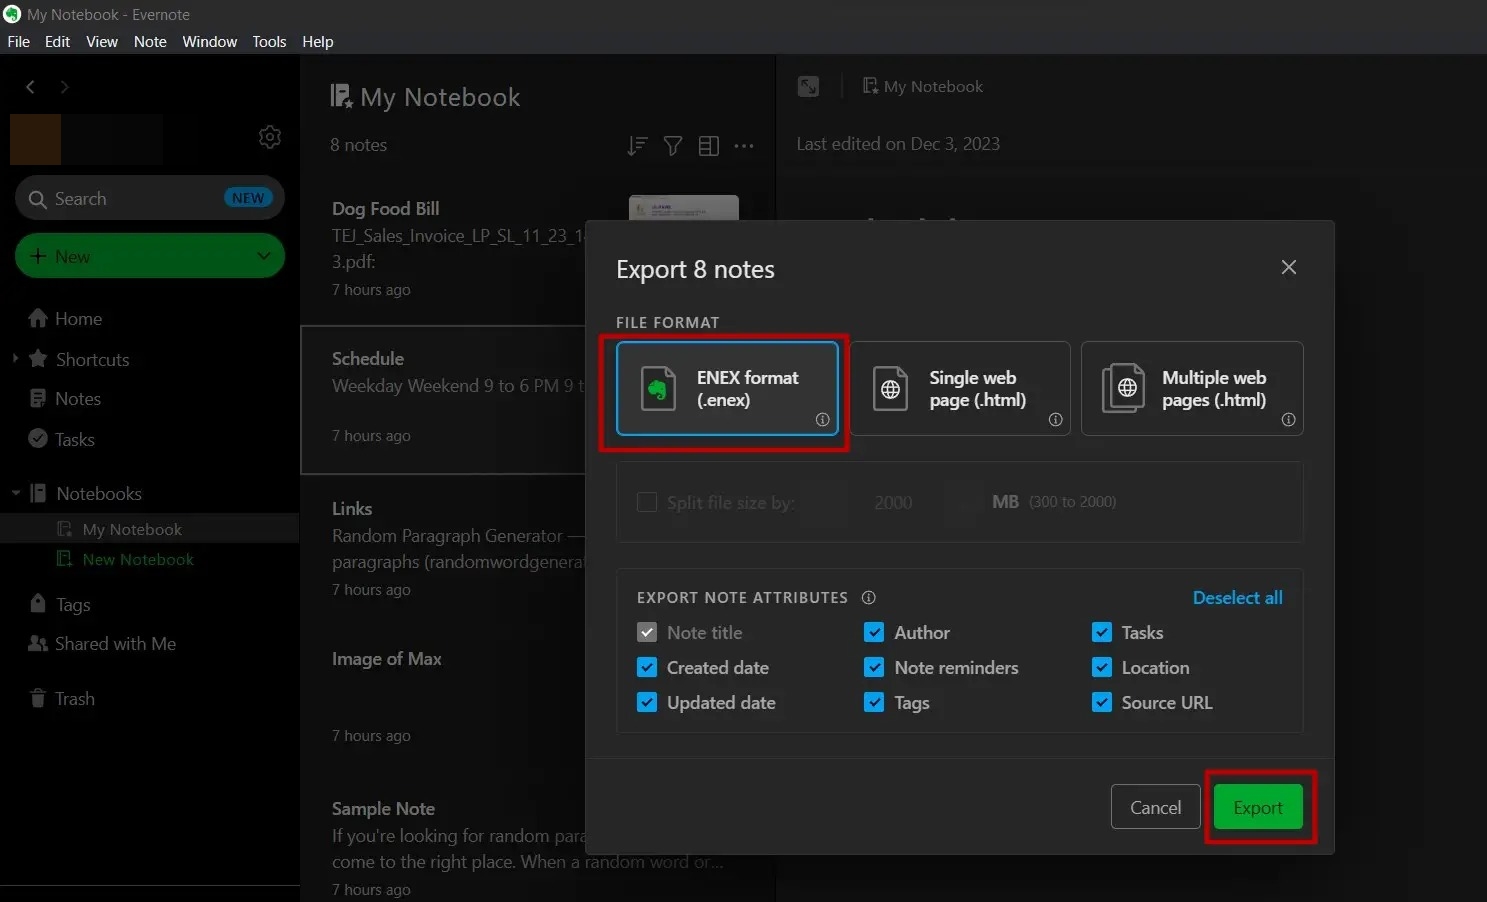Viewport: 1487px width, 902px height.
Task: Click the info icon next to Export Note Attributes
Action: coord(868,597)
